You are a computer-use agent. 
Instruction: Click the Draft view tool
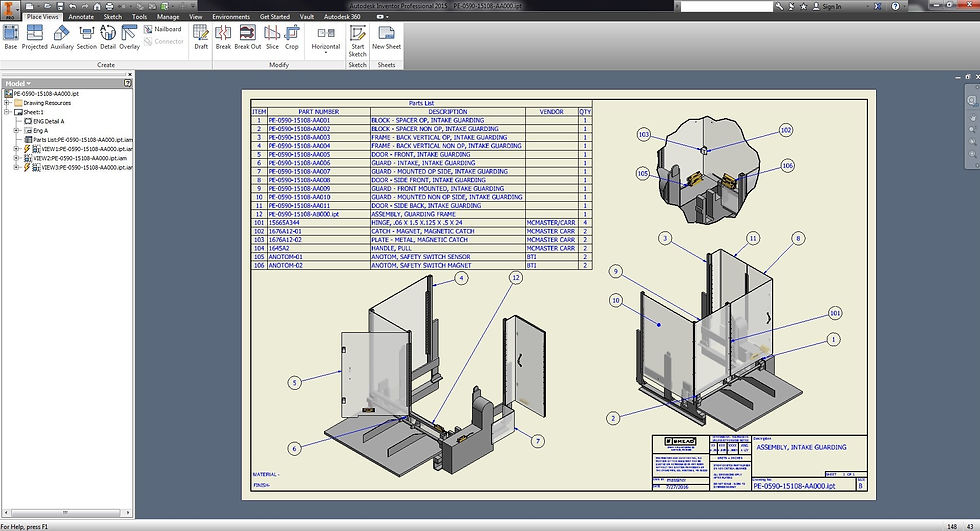tap(201, 37)
